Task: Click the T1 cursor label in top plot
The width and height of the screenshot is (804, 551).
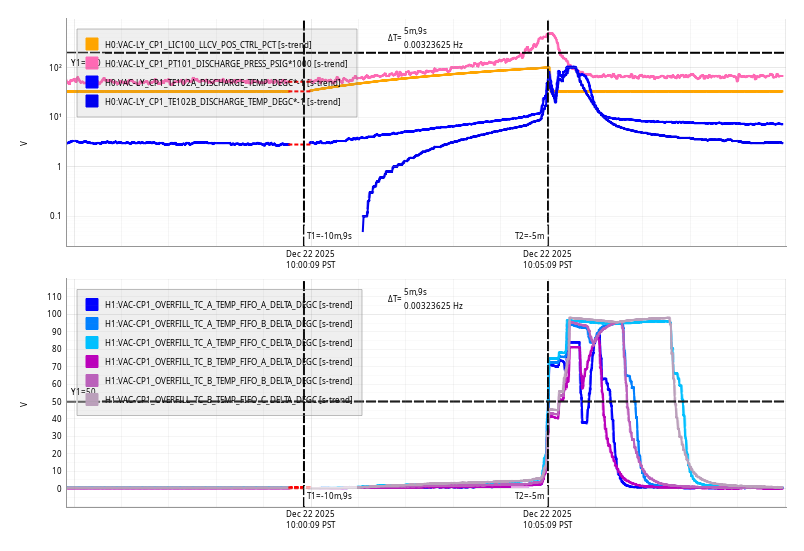Action: (329, 236)
